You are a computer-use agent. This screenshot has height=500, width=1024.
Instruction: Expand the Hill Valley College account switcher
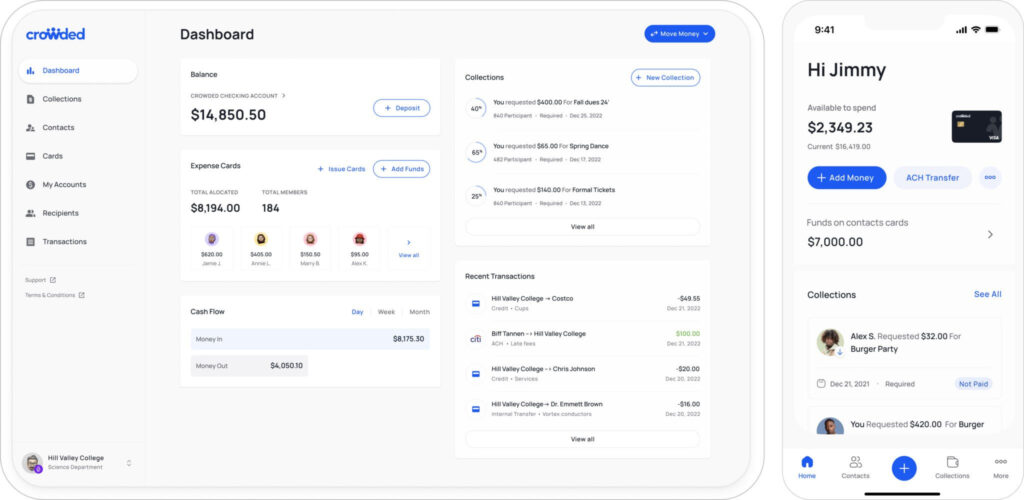pos(128,462)
